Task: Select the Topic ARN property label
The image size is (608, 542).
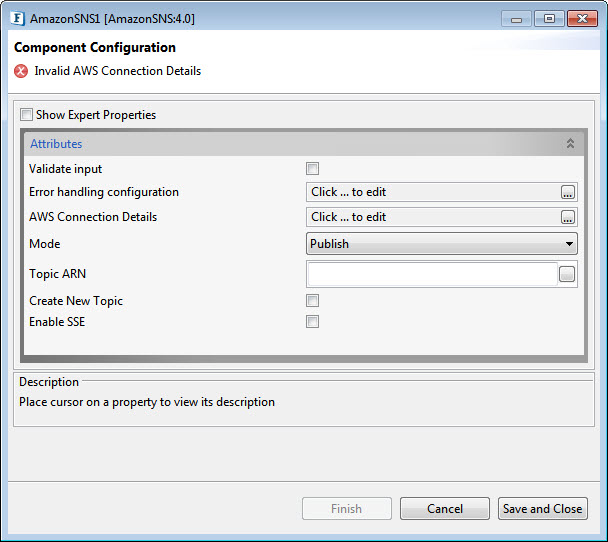Action: [57, 274]
